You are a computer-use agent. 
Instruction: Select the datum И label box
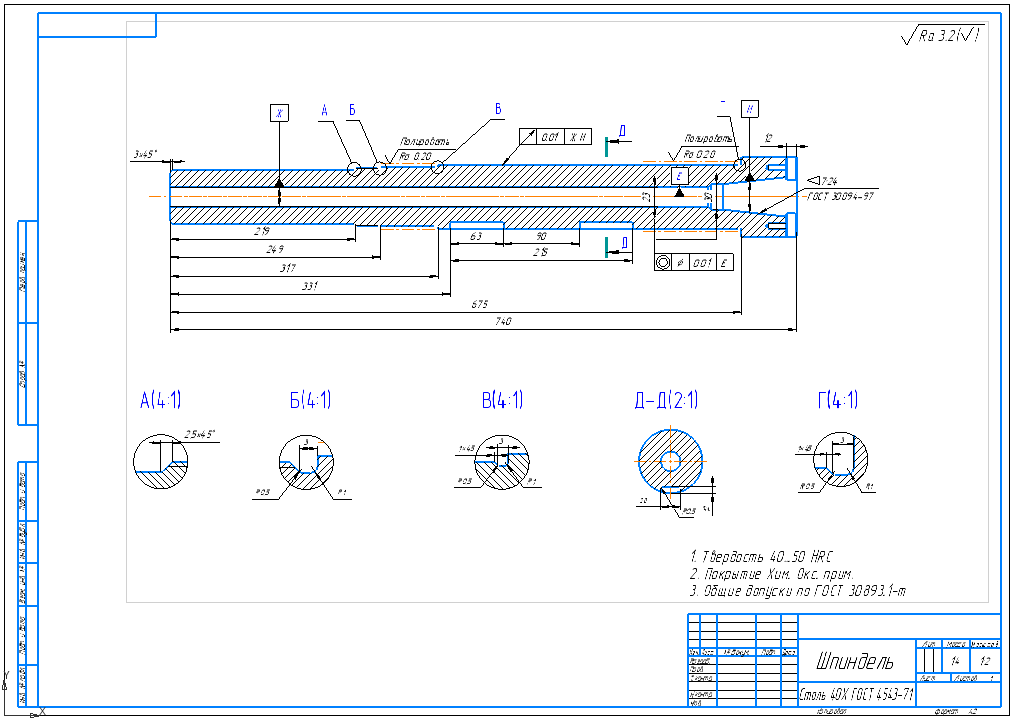749,109
